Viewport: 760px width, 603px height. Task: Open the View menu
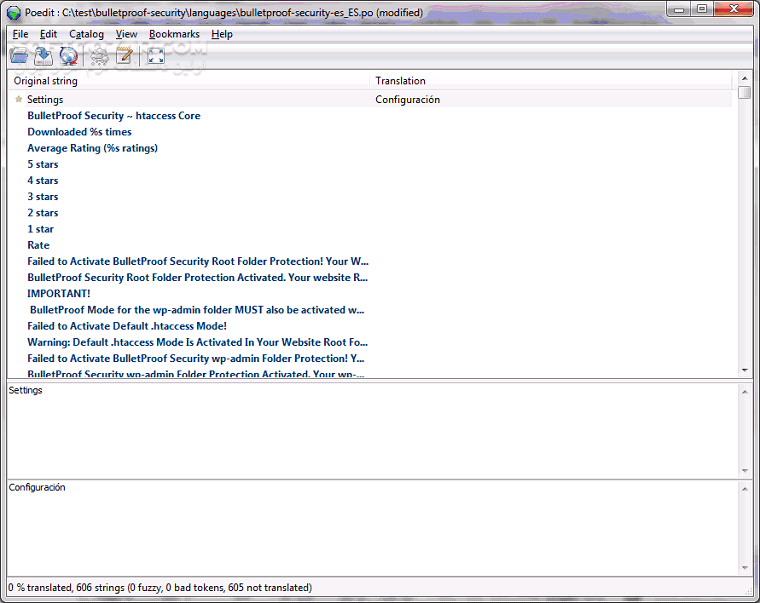click(126, 34)
